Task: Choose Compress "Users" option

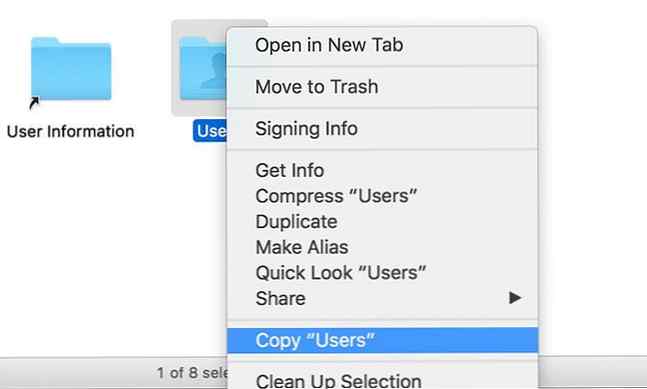Action: 382,196
